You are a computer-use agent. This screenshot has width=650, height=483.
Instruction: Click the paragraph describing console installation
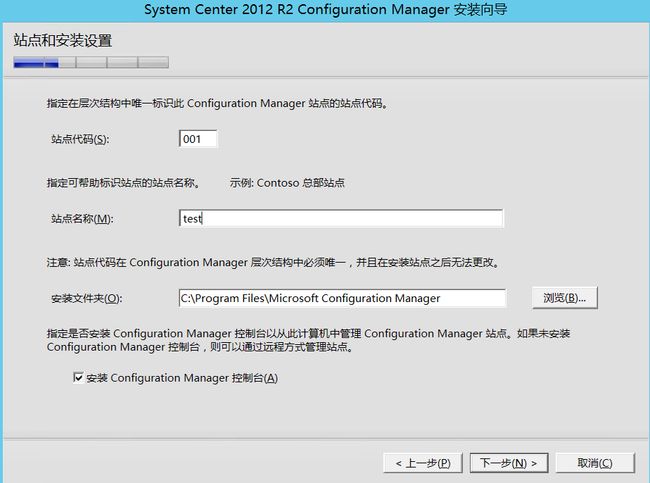(308, 340)
